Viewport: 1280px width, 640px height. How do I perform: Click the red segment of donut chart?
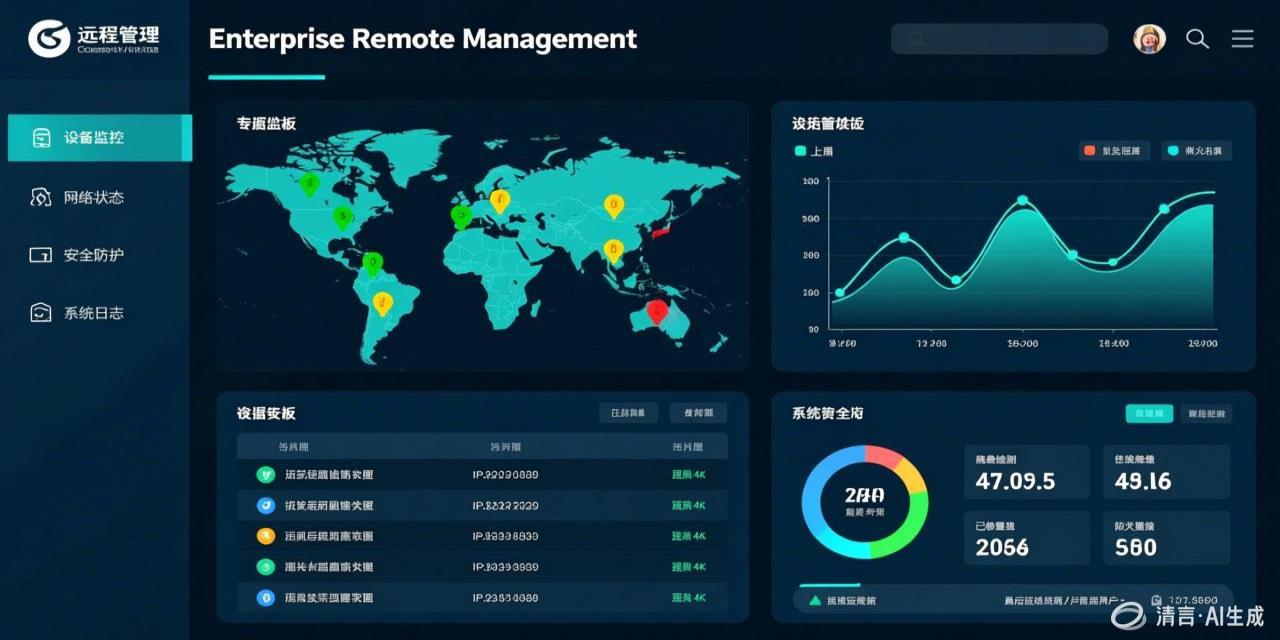click(885, 458)
